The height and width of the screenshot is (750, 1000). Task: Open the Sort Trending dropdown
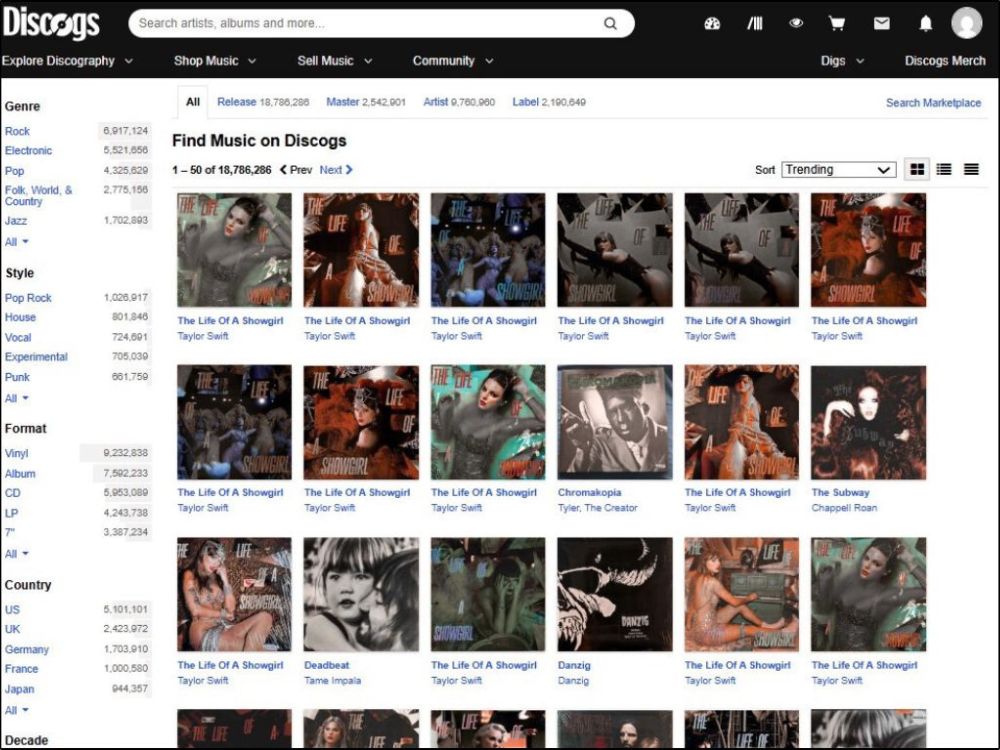click(x=839, y=170)
